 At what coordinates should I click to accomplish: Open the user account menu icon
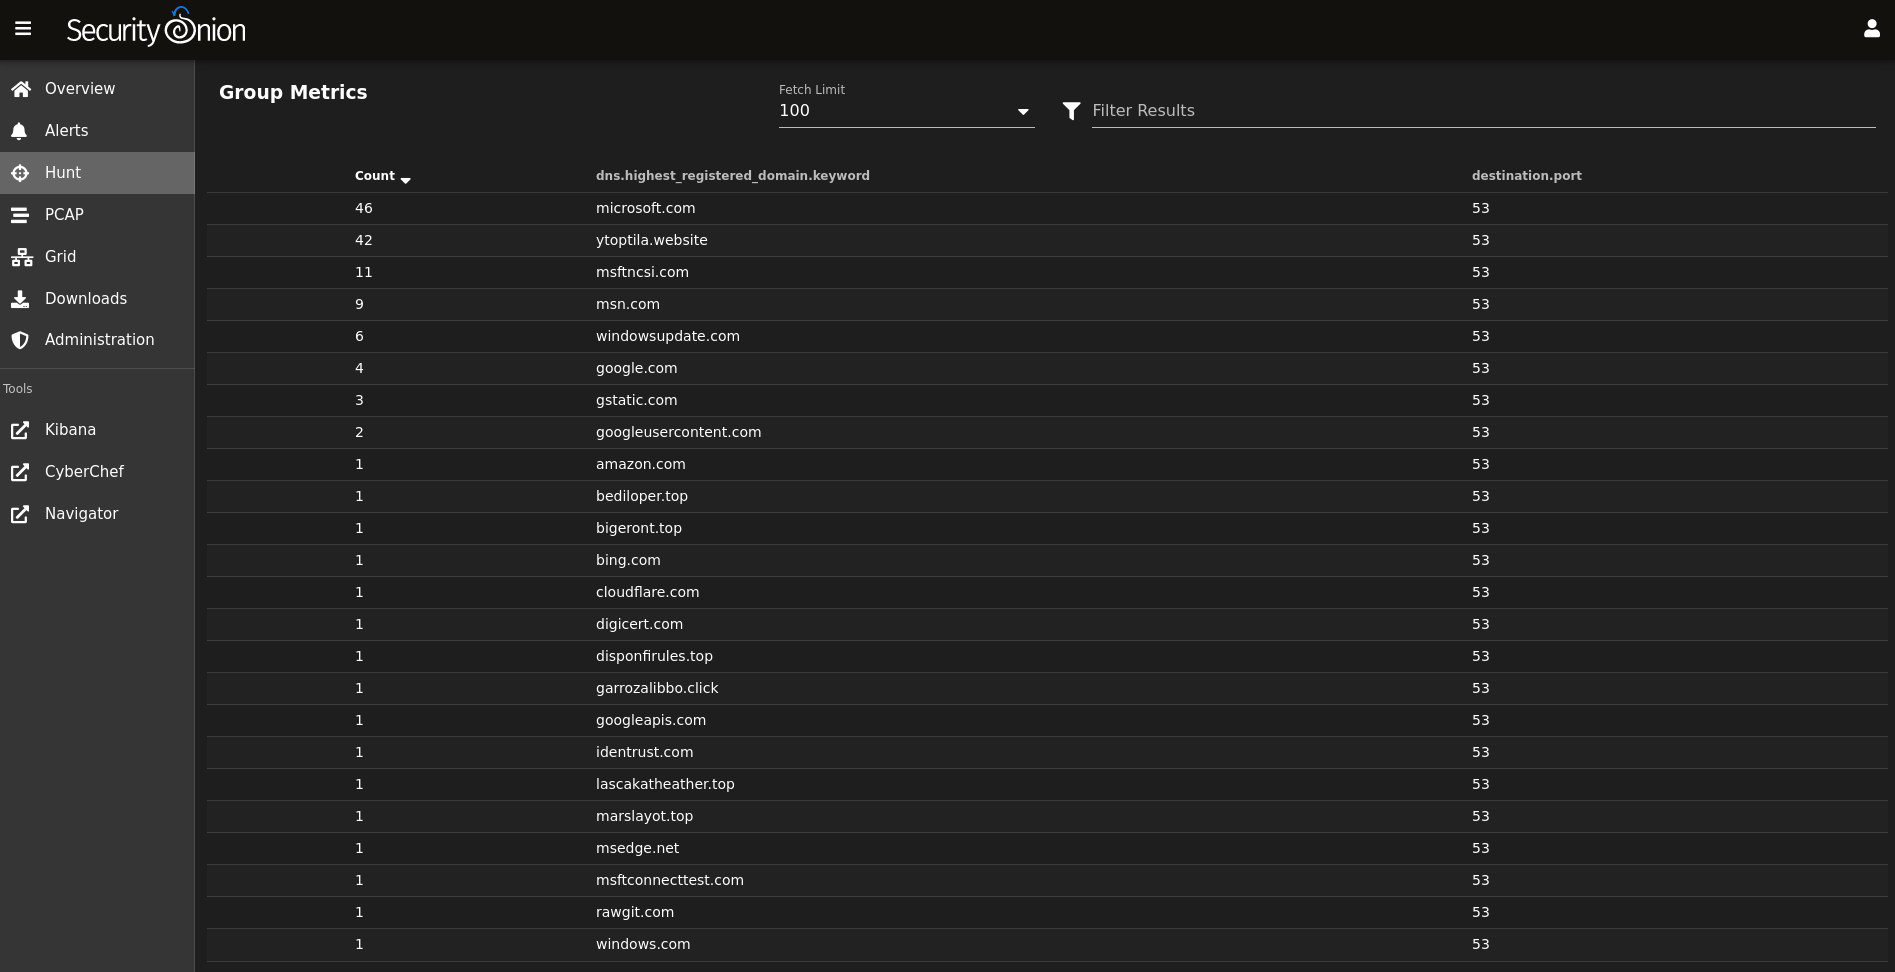click(1871, 29)
